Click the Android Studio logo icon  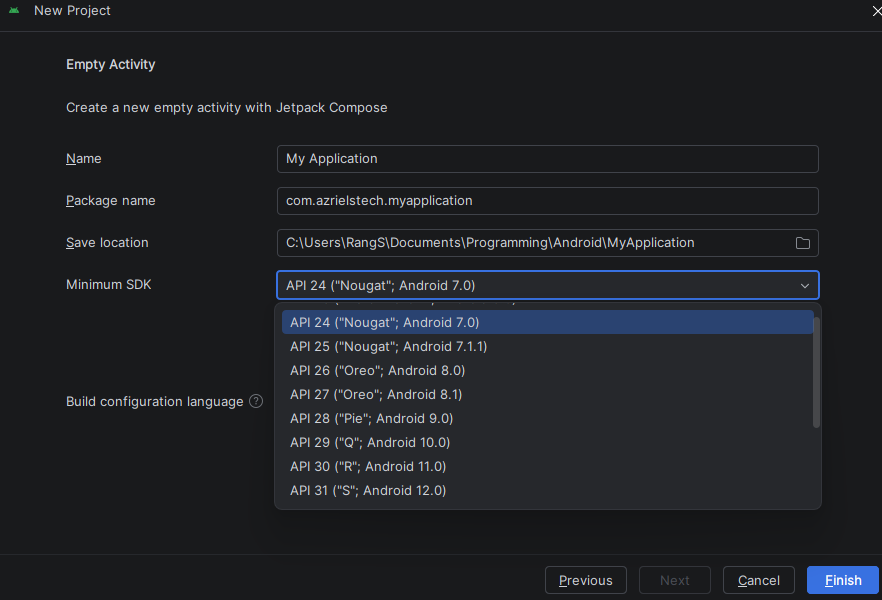pyautogui.click(x=14, y=10)
